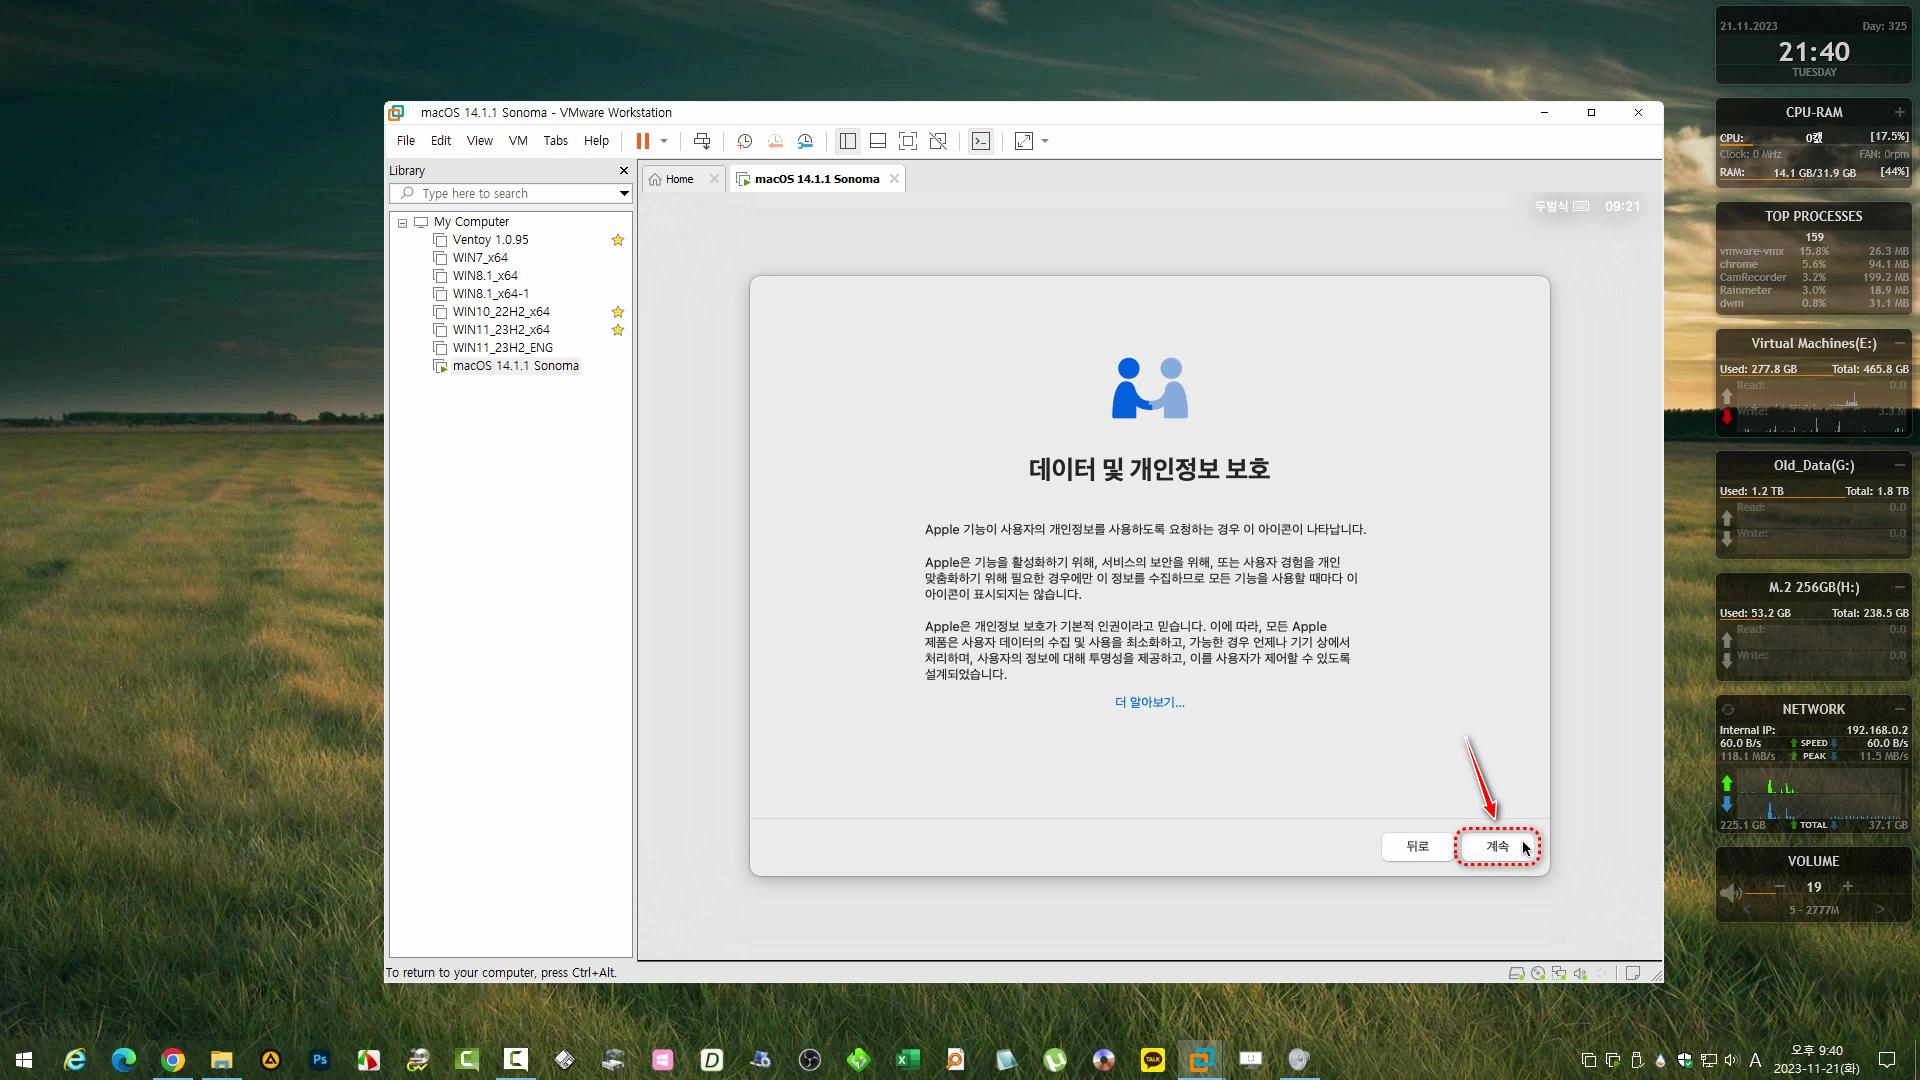Open the stretch display dropdown arrow
The width and height of the screenshot is (1920, 1080).
(1045, 141)
